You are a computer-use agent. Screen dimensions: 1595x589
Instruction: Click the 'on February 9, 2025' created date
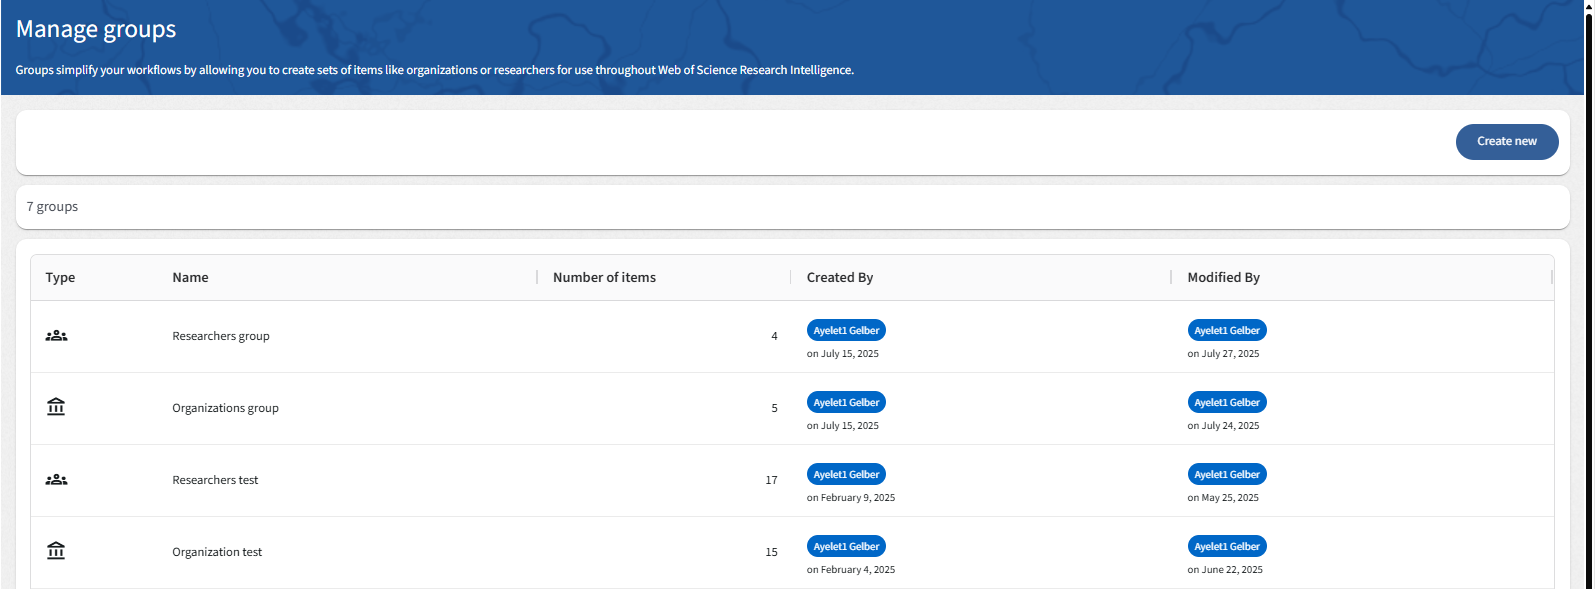pyautogui.click(x=851, y=498)
